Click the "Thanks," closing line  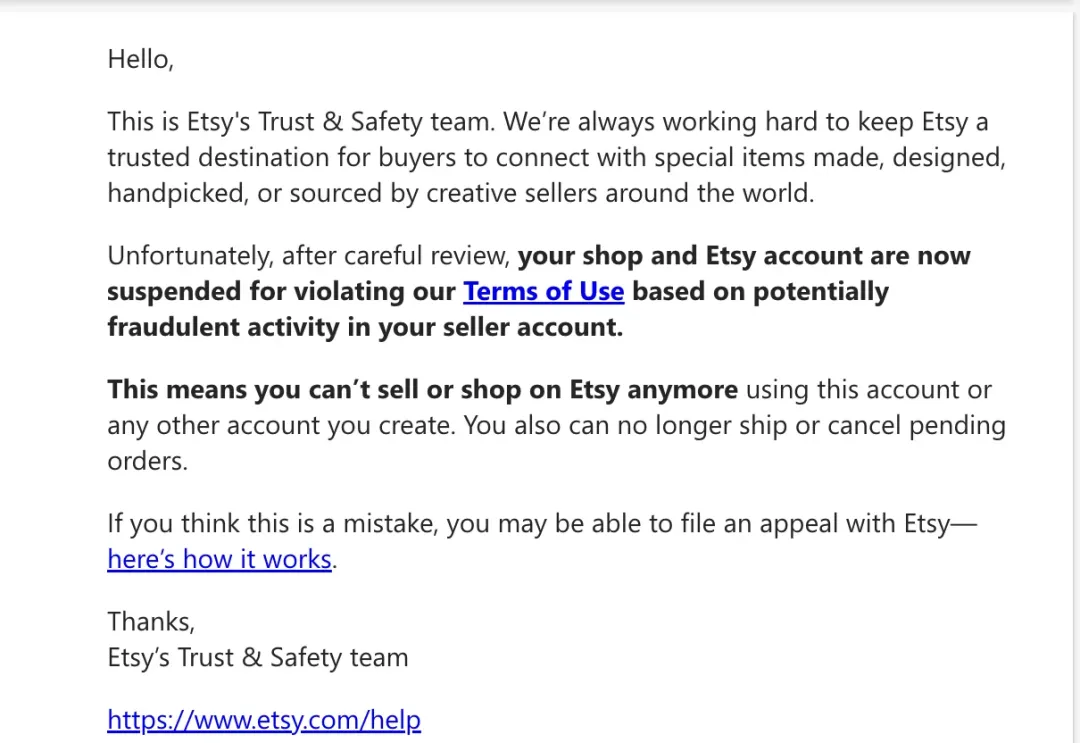click(152, 622)
